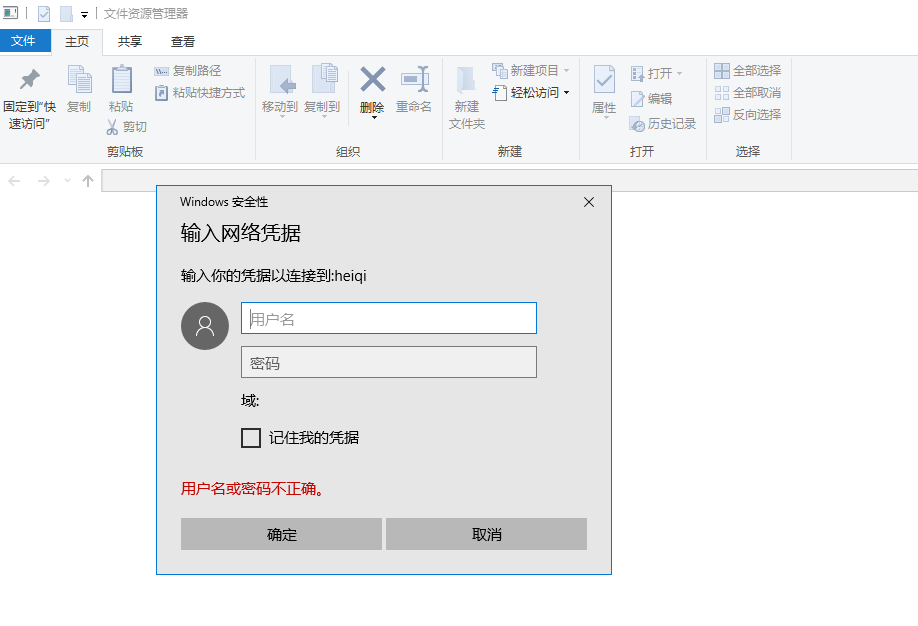Open recent locations dropdown chevron
918x626 pixels.
click(x=67, y=181)
